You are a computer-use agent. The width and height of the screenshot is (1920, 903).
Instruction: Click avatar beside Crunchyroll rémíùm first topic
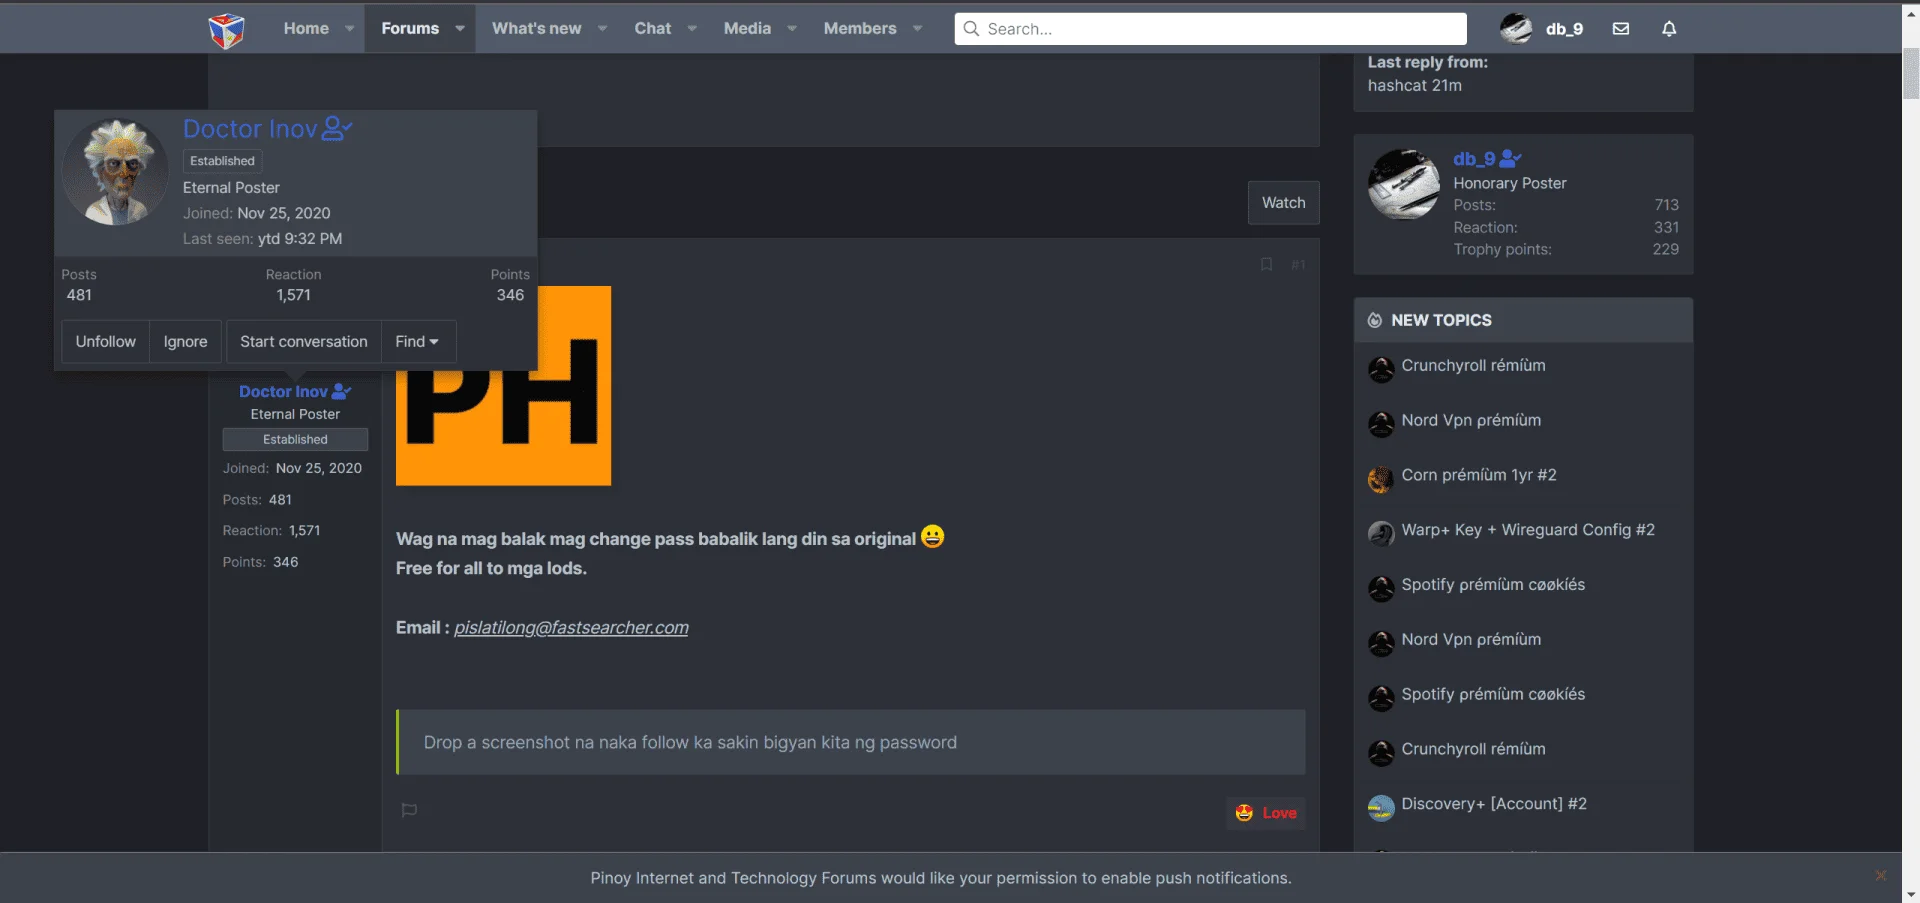click(1381, 369)
